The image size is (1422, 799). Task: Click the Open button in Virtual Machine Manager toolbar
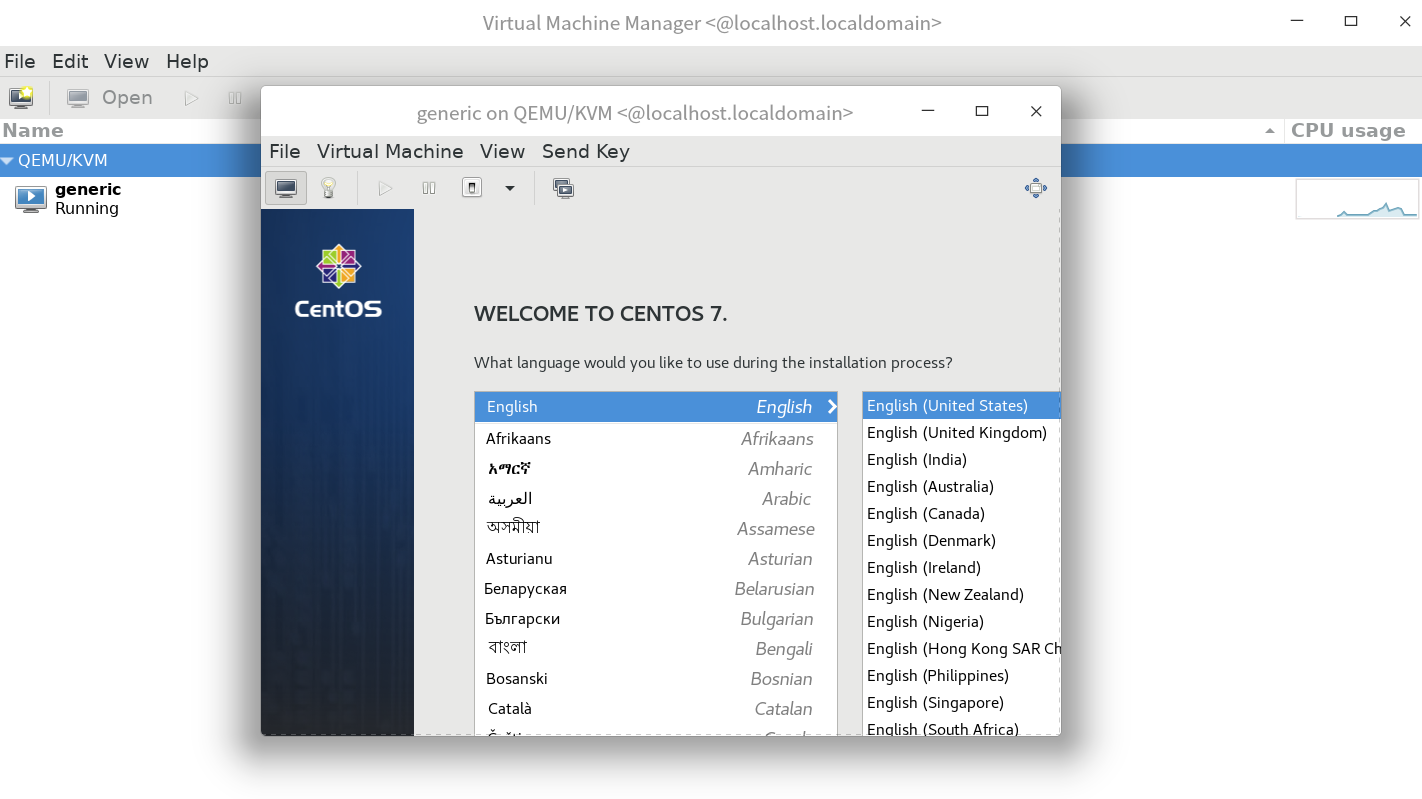point(110,97)
